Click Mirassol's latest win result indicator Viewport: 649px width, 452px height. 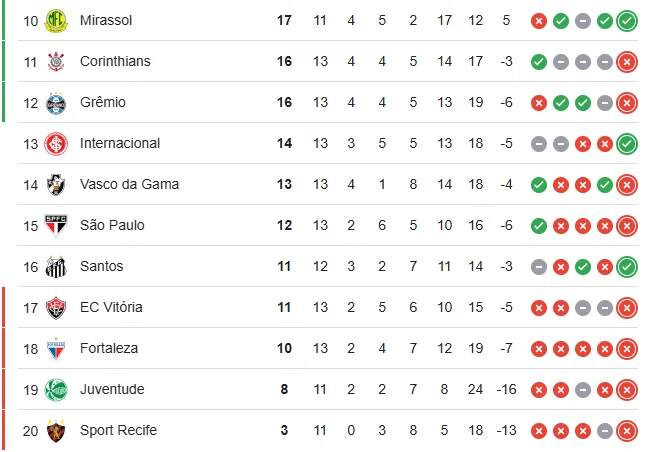point(627,20)
